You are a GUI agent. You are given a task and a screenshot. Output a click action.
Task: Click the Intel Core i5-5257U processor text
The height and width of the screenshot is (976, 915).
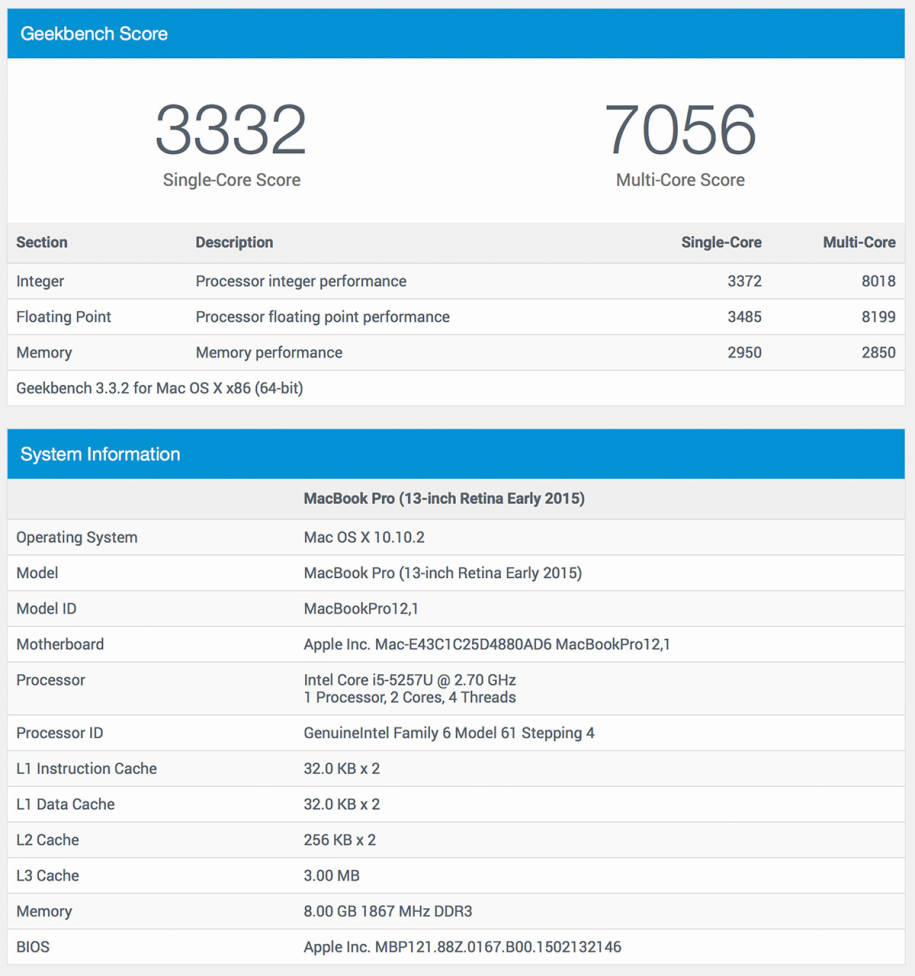click(x=410, y=680)
